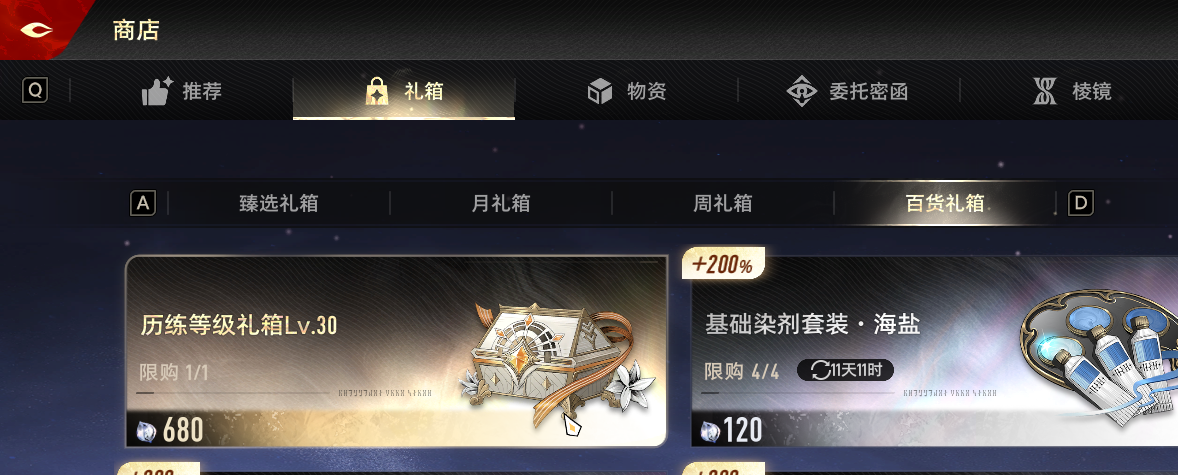
Task: Open the 周礼箱 sub-tab
Action: 723,203
